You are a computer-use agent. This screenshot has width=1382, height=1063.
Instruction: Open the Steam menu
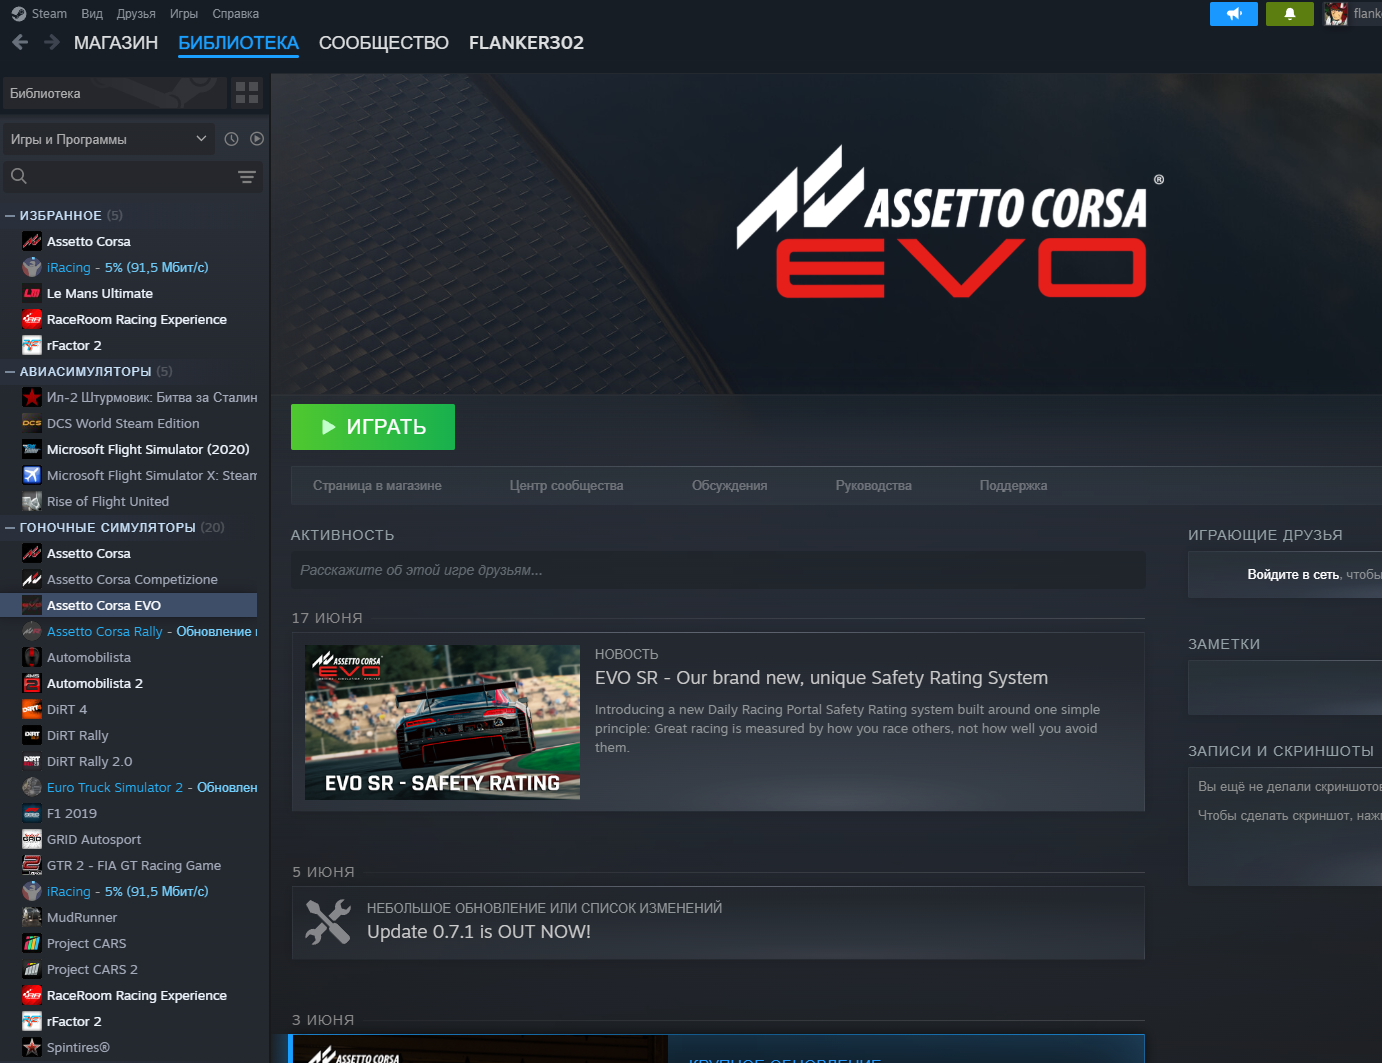pos(49,14)
